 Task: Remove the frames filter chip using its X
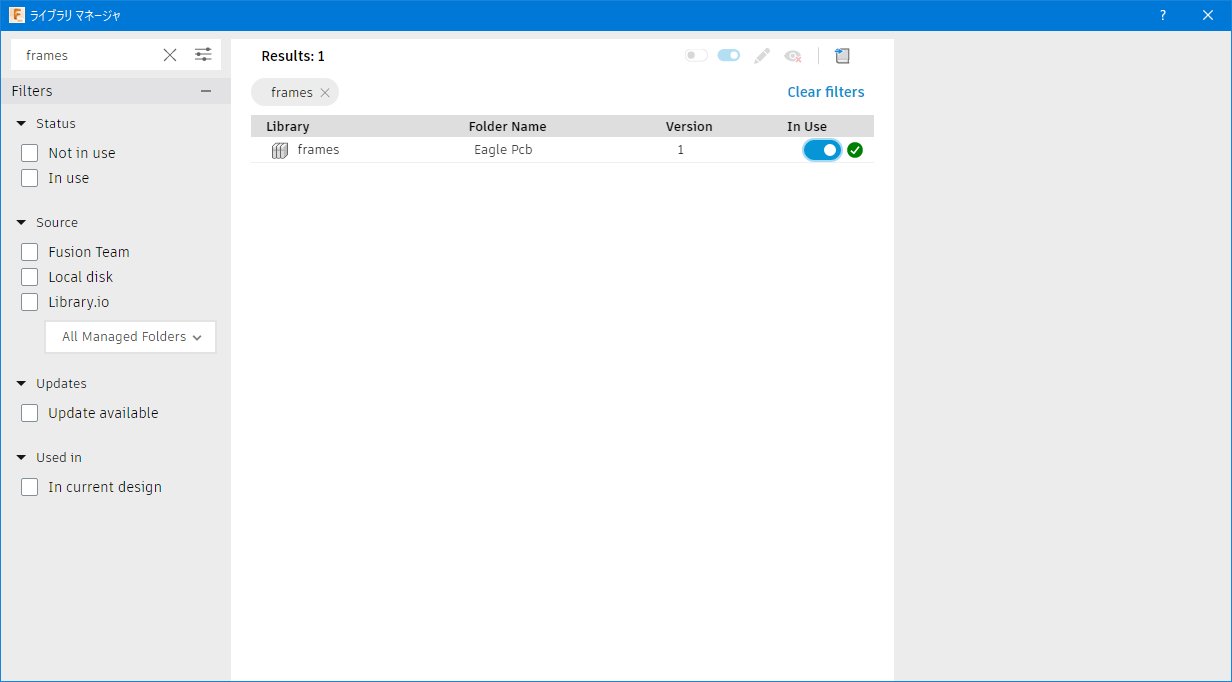coord(325,93)
